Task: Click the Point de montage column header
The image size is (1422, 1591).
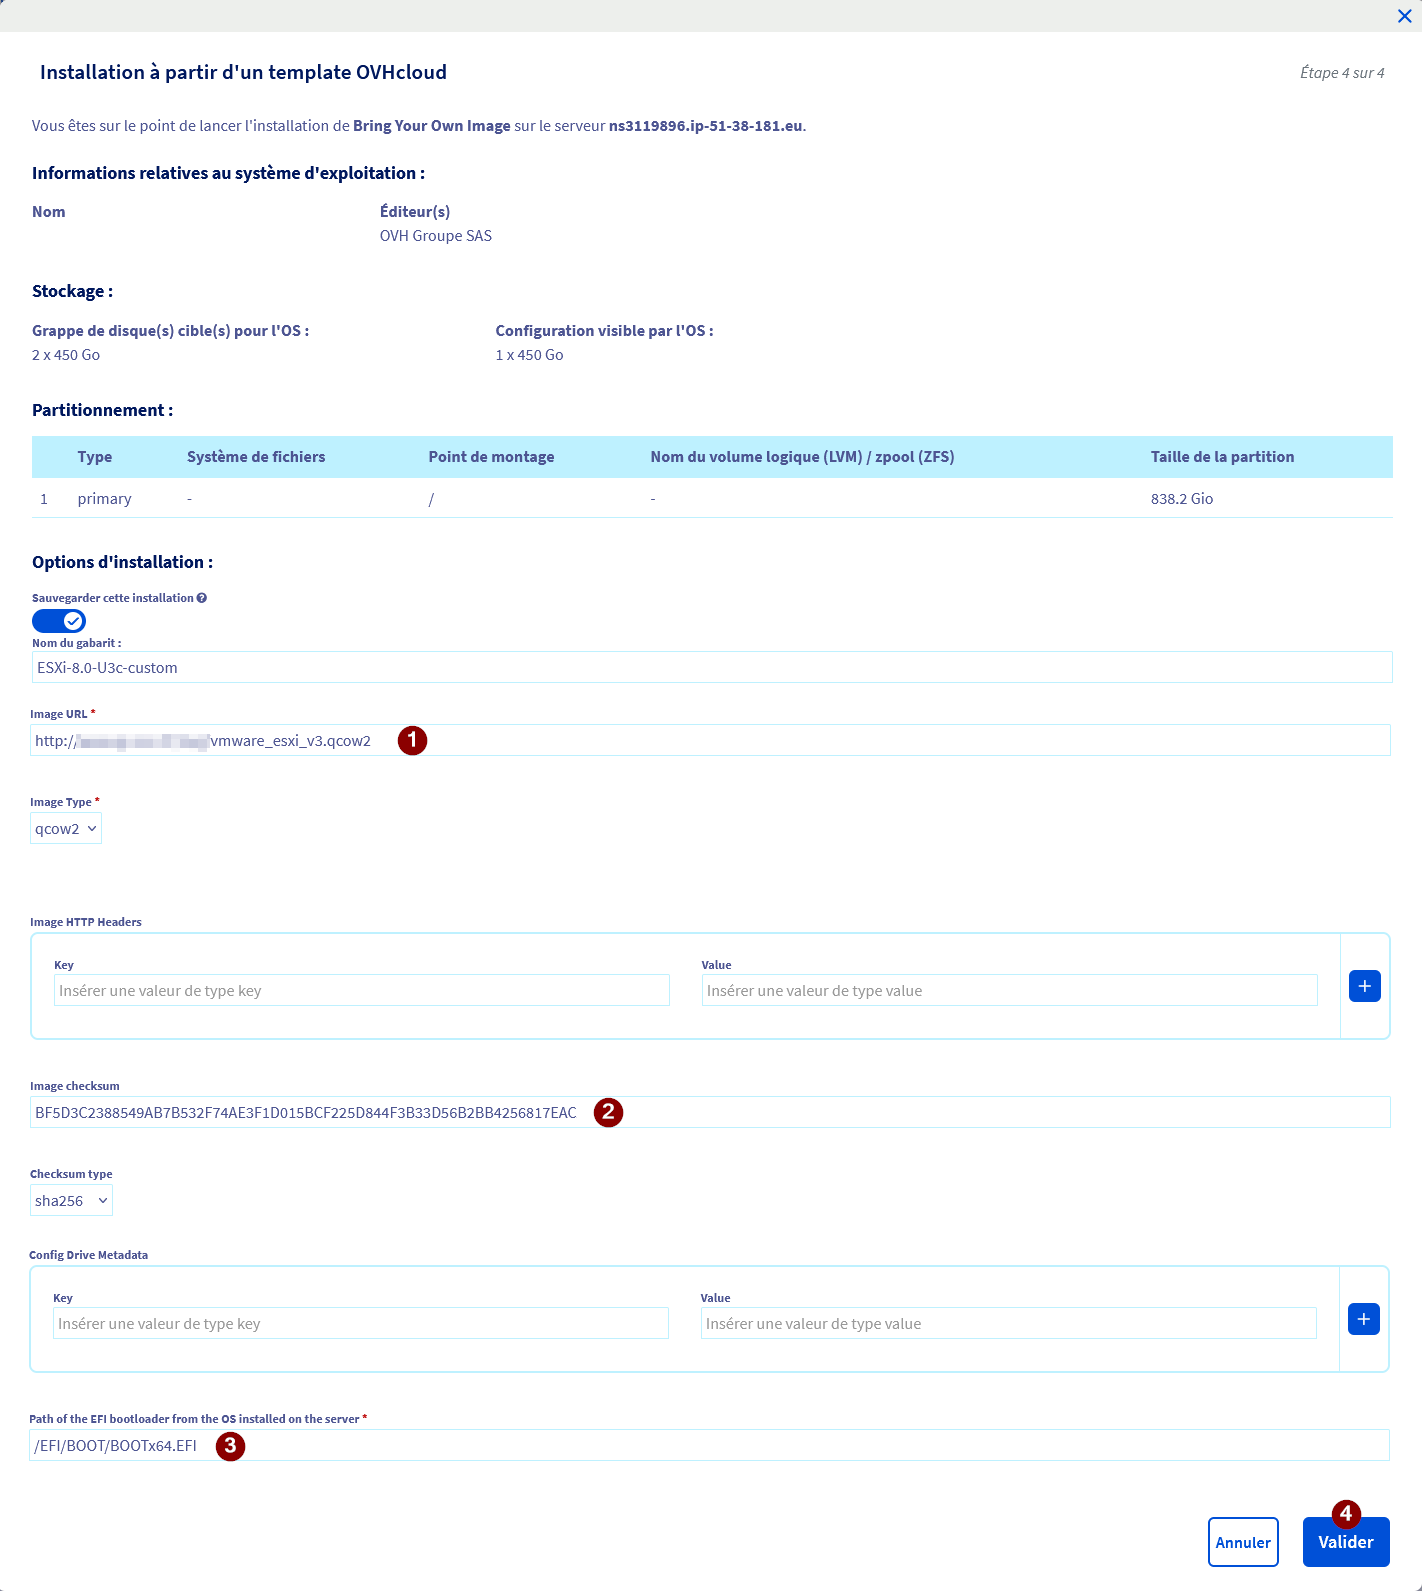Action: [x=491, y=457]
